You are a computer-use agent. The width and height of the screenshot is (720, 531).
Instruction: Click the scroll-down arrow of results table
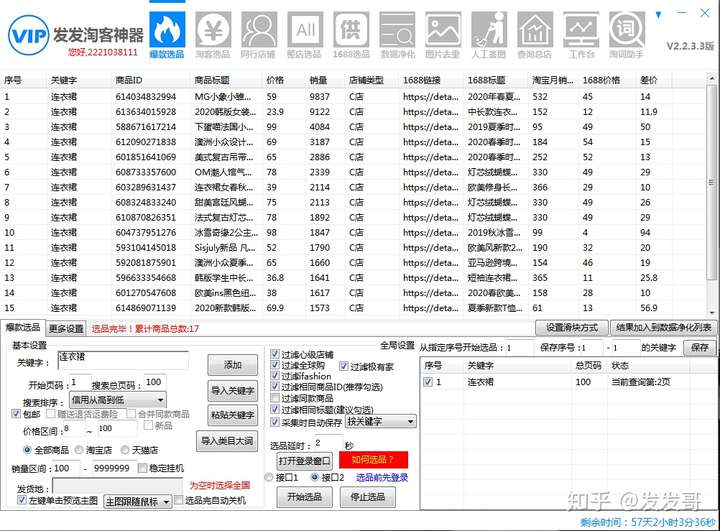pyautogui.click(x=712, y=313)
